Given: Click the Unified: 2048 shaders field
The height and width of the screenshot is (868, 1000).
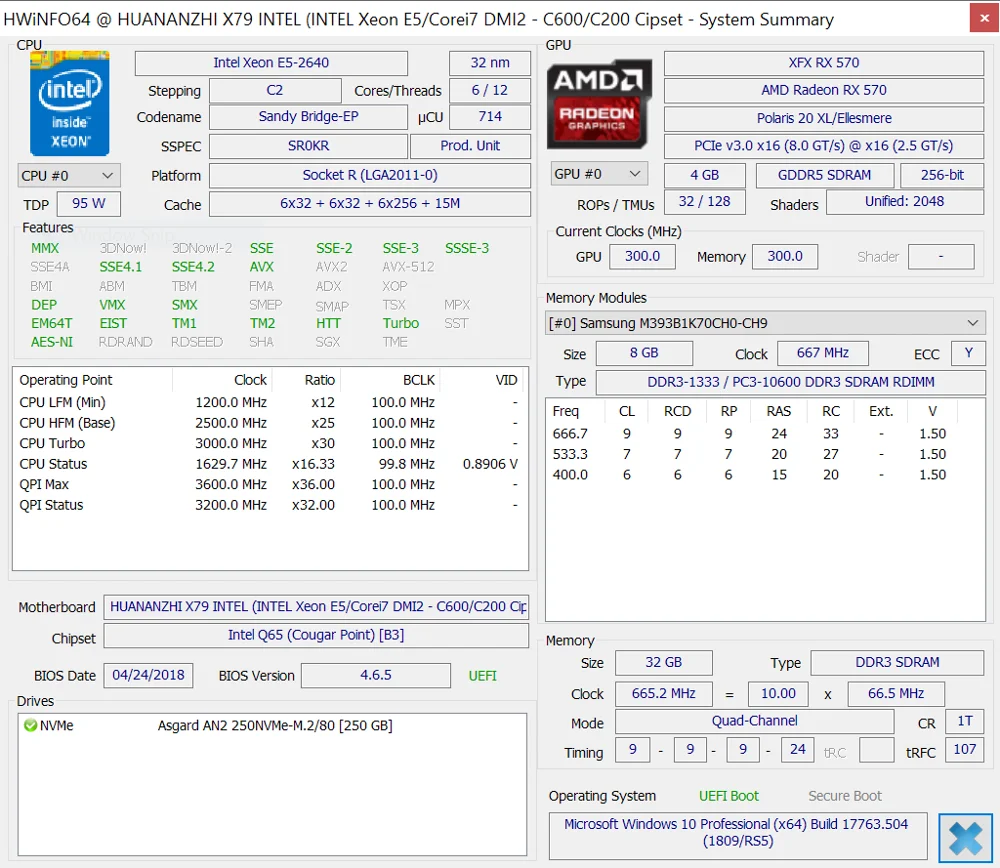Looking at the screenshot, I should [x=905, y=202].
